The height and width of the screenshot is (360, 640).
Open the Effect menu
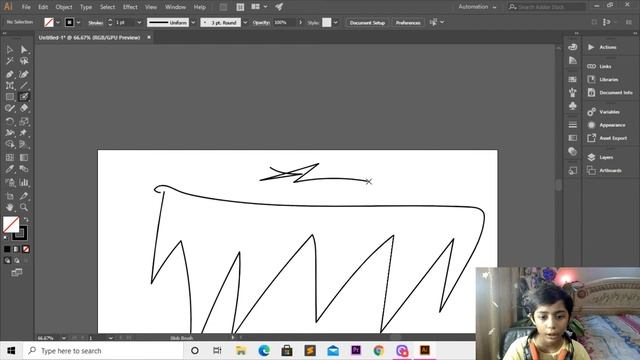click(130, 7)
